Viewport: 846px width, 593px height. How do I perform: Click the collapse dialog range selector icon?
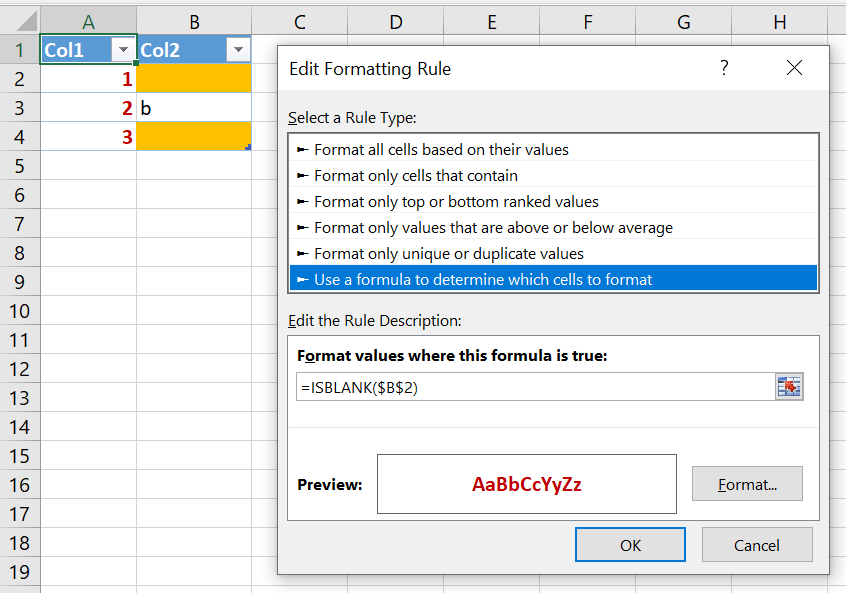pyautogui.click(x=789, y=386)
